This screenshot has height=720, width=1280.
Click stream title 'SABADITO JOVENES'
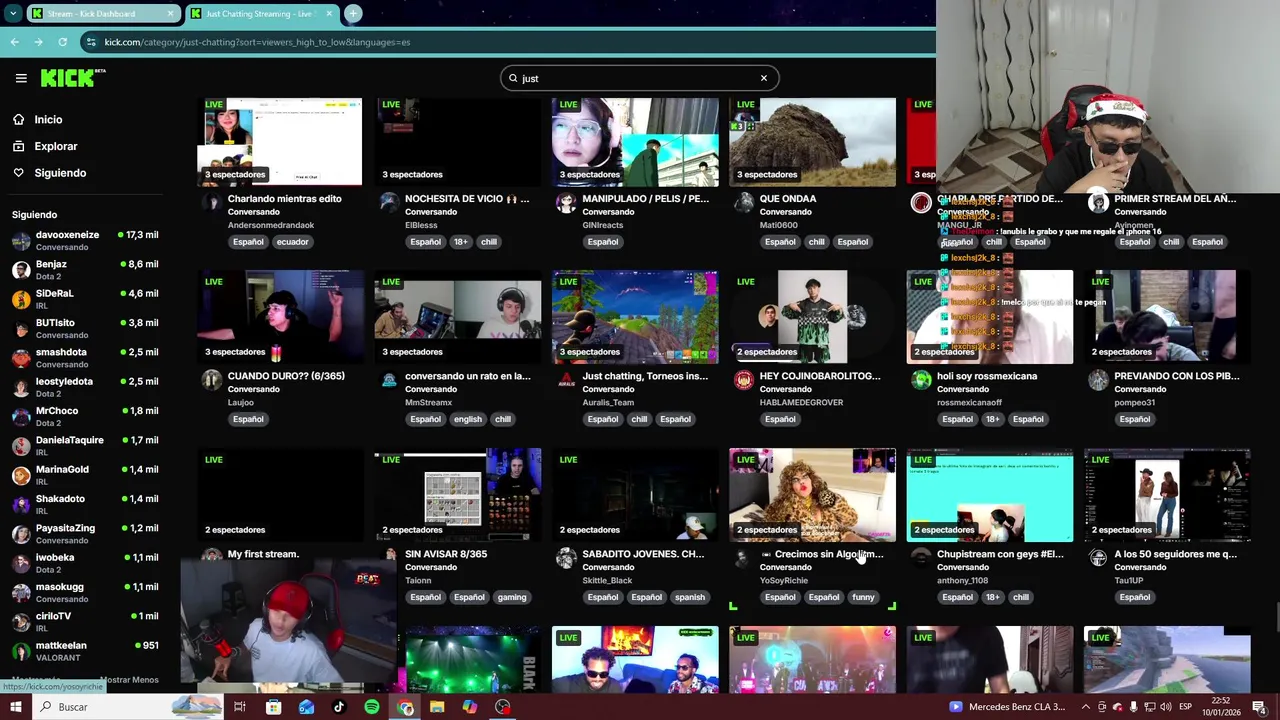(x=643, y=554)
